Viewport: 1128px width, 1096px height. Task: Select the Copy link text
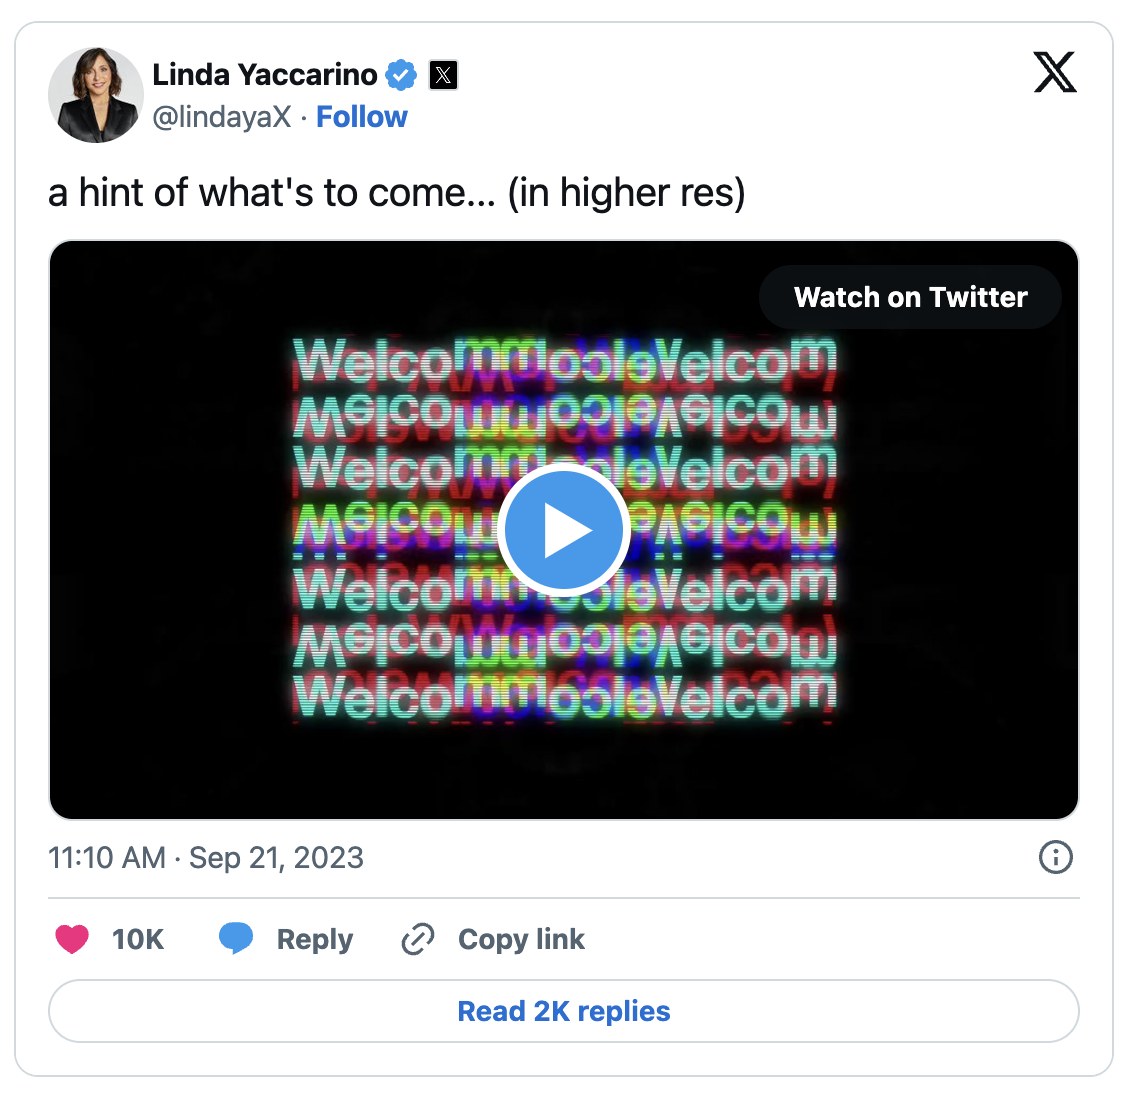[521, 939]
